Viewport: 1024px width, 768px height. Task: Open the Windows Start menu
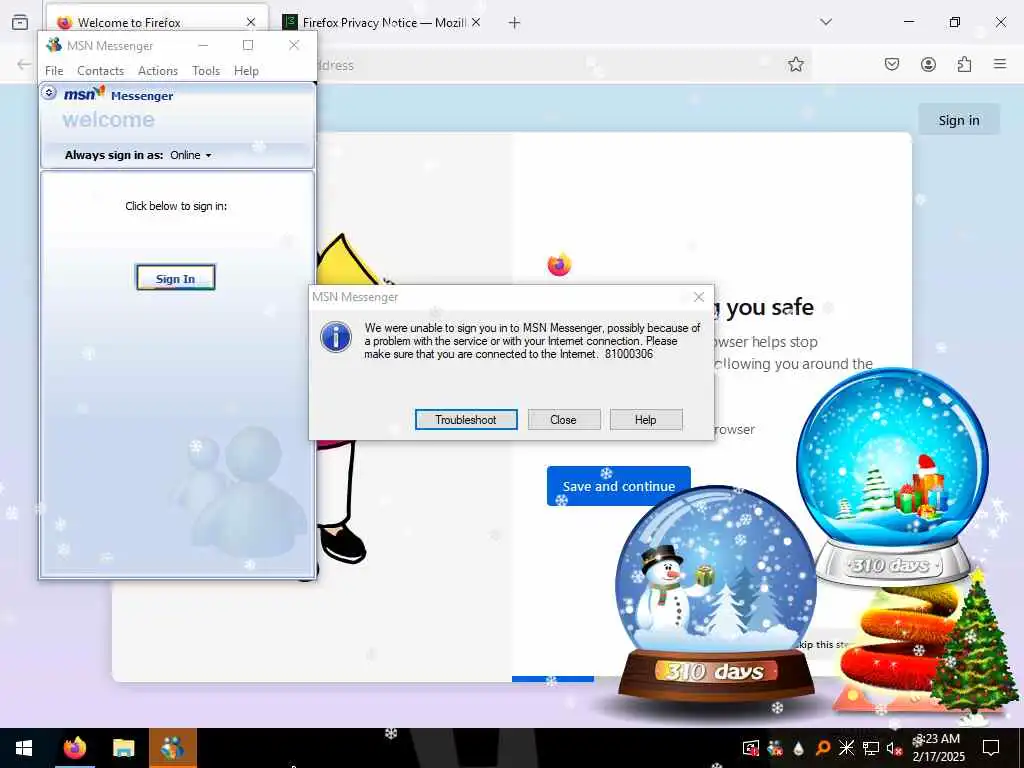tap(24, 748)
